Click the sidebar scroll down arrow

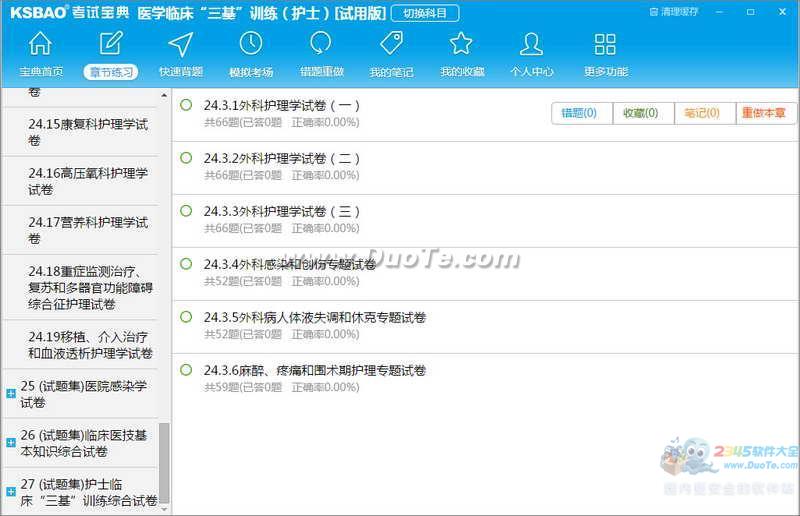[164, 509]
